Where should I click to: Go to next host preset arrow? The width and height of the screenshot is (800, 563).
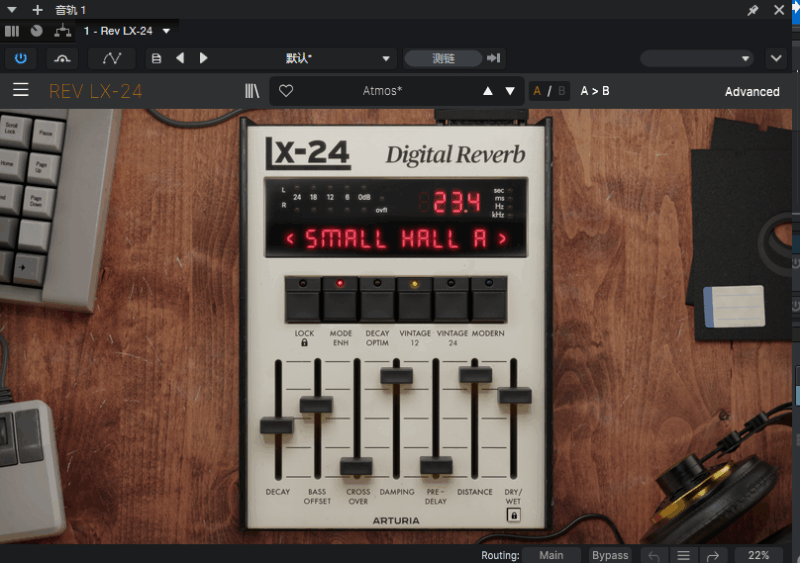click(203, 58)
